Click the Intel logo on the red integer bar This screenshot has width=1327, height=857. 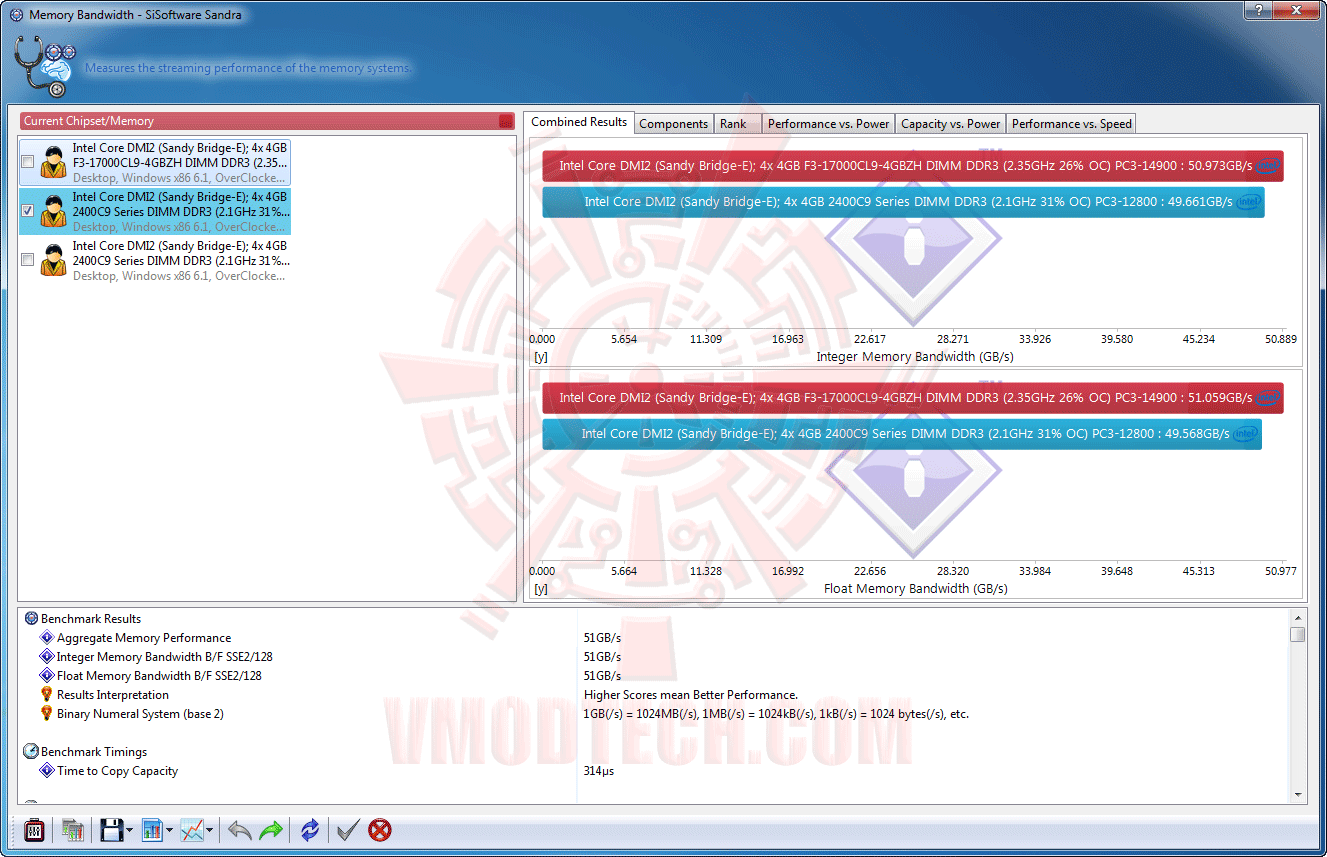pos(1268,166)
